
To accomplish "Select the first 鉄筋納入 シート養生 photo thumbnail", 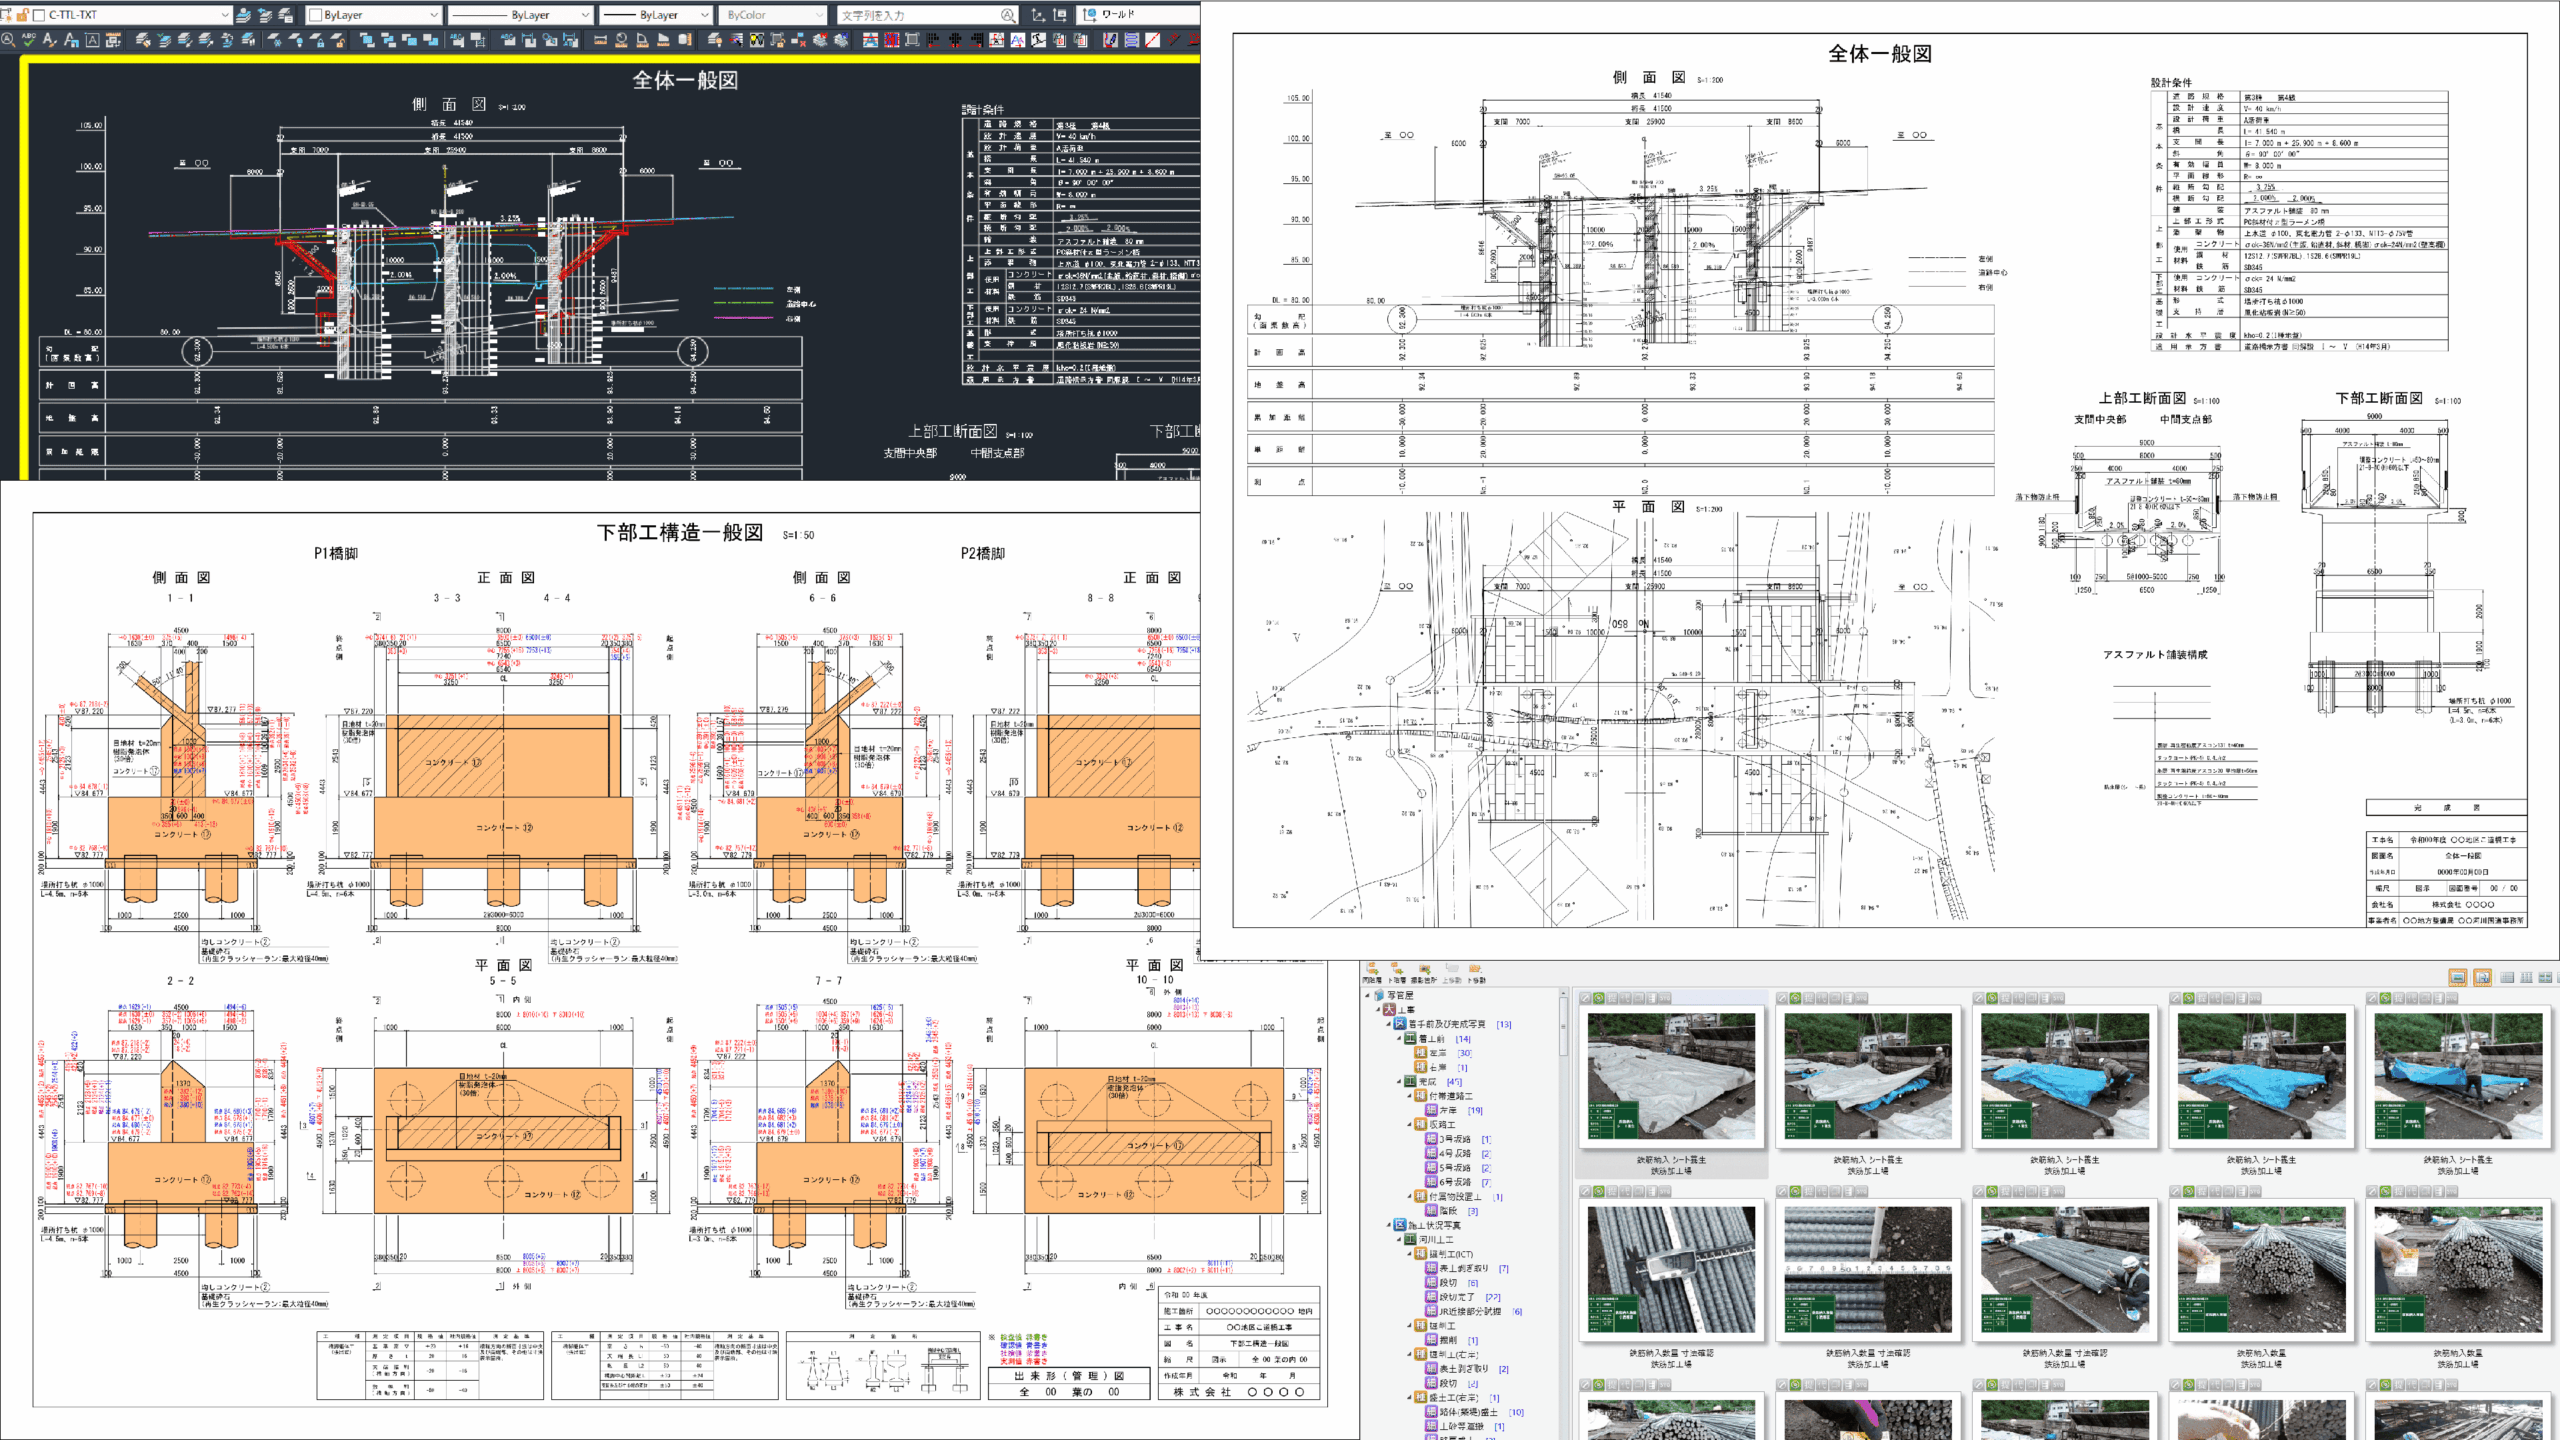I will click(x=1671, y=1076).
